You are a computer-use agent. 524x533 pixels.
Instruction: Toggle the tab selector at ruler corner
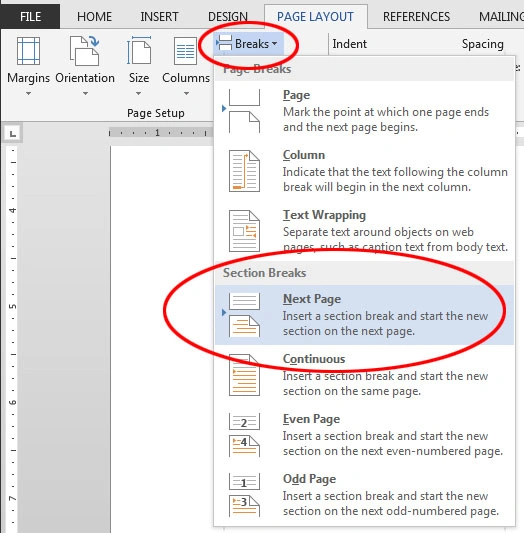[x=13, y=134]
